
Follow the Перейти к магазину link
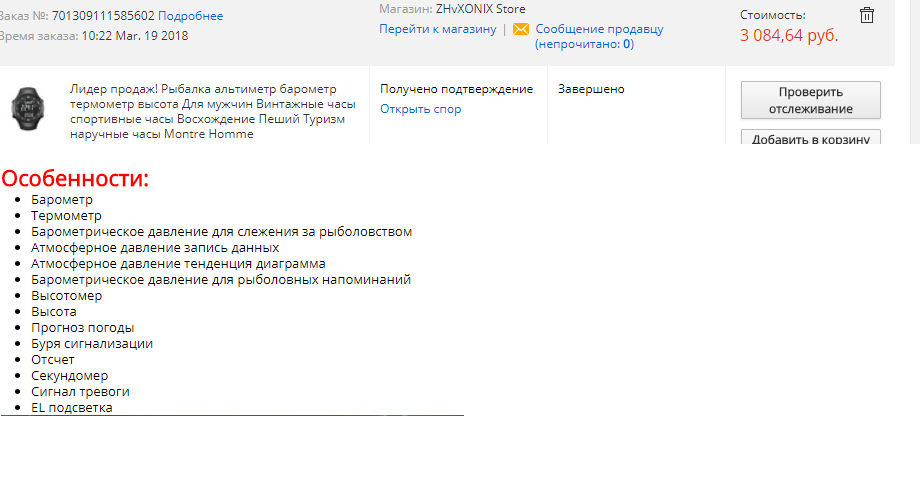pos(437,29)
